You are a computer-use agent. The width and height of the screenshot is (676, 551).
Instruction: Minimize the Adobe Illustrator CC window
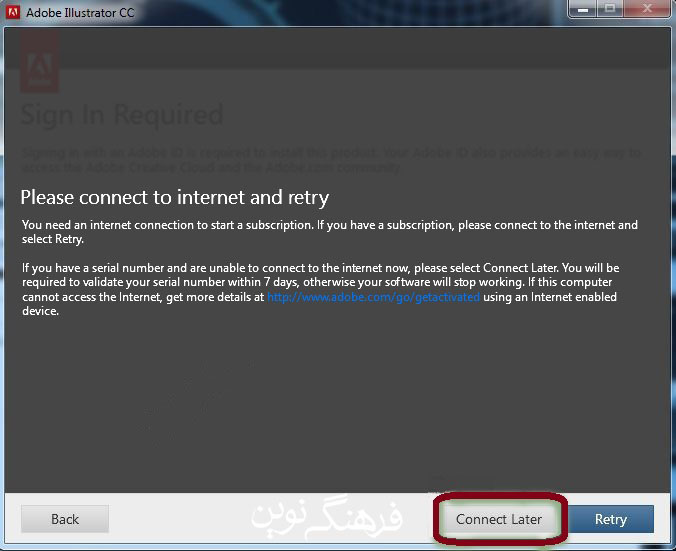pos(583,9)
